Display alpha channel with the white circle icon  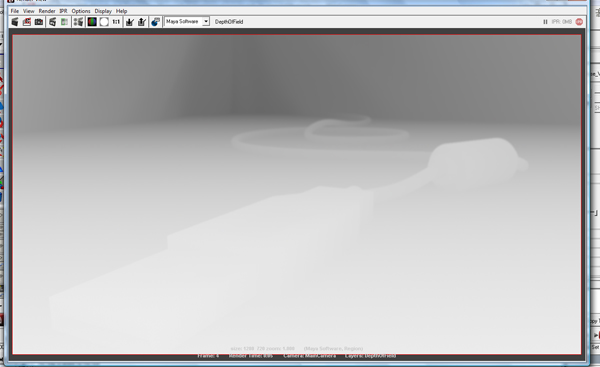(x=104, y=22)
